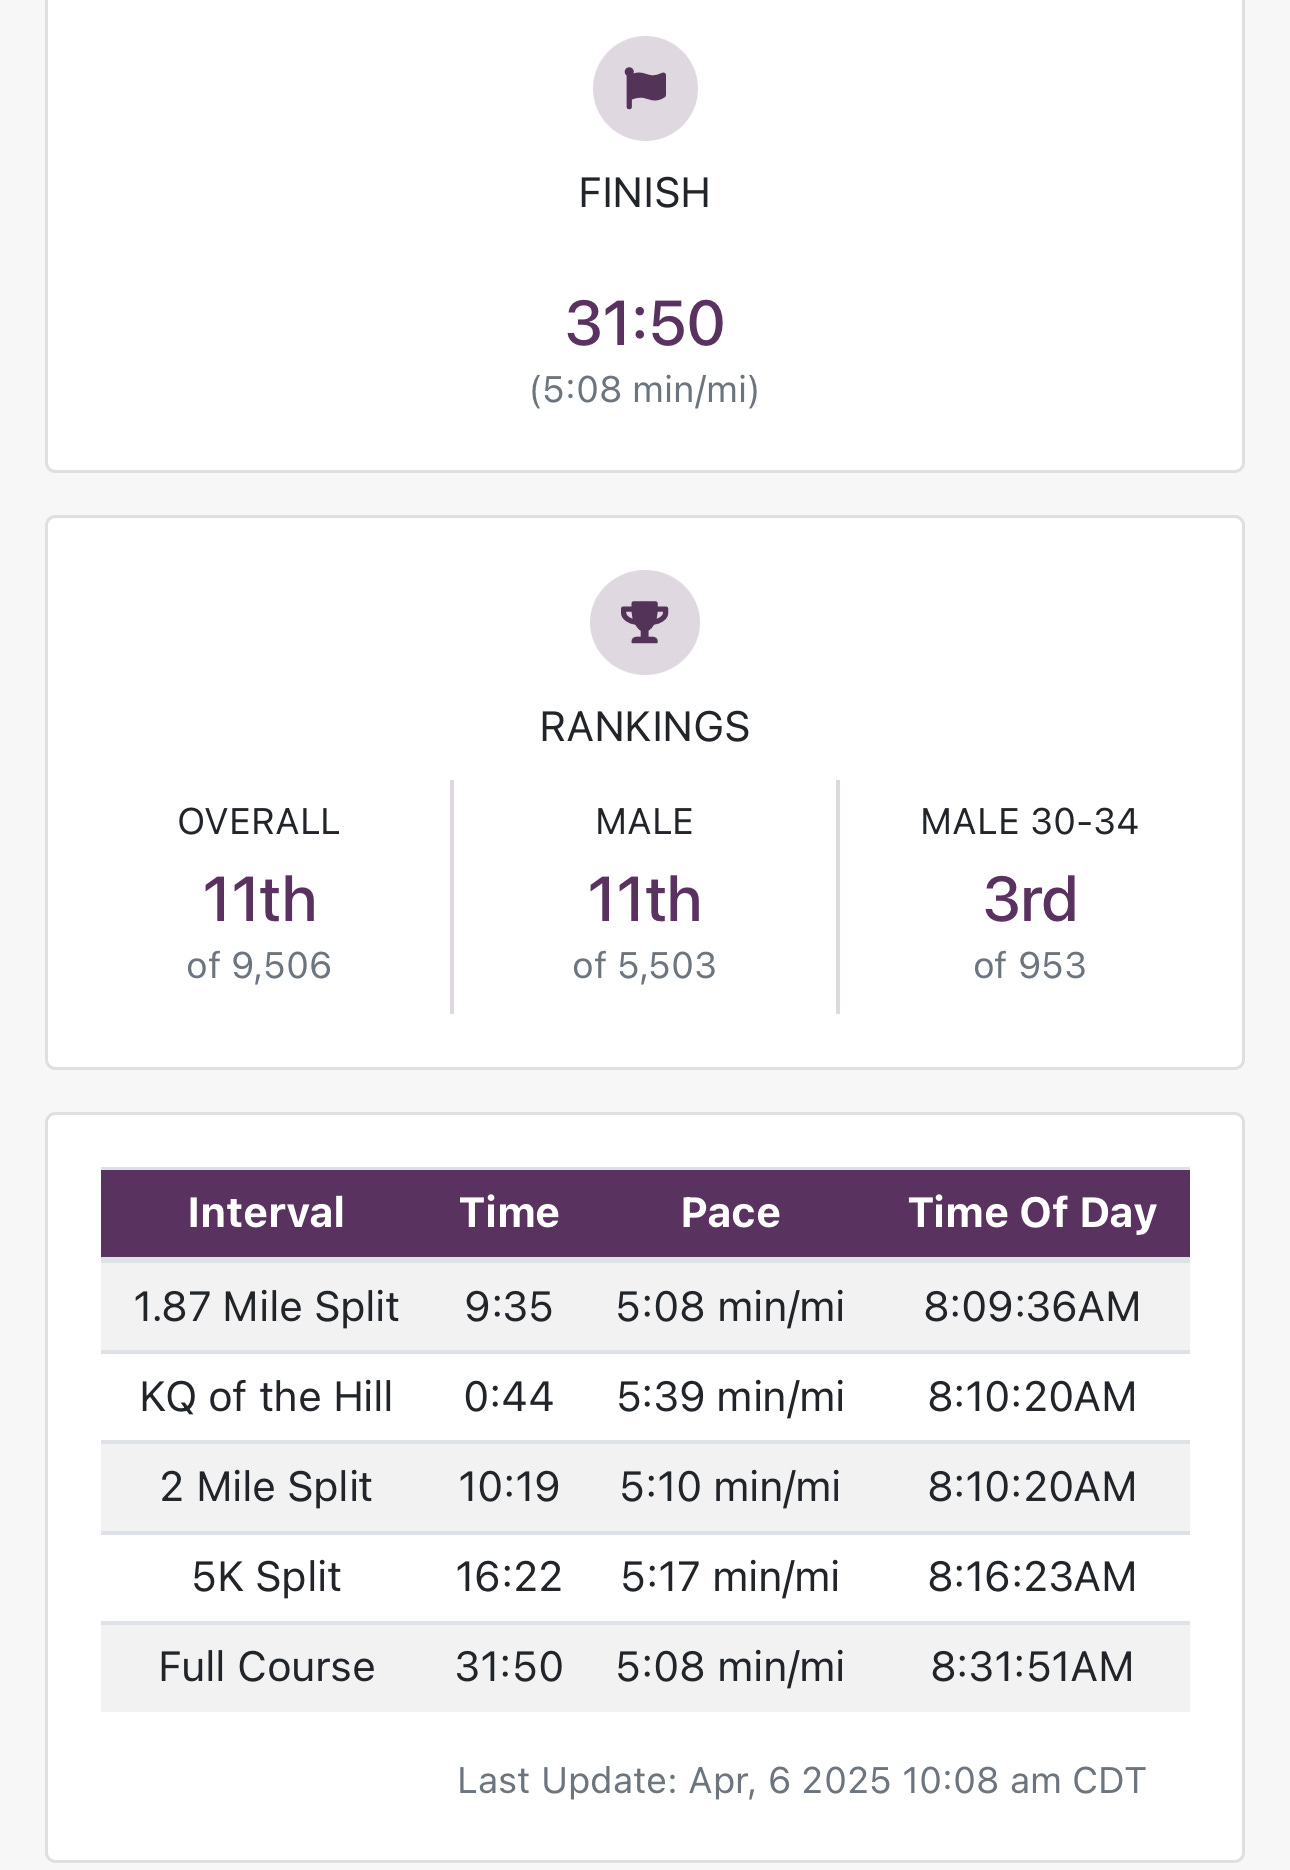The width and height of the screenshot is (1290, 1870).
Task: Open the Male 30-34 3rd ranking
Action: [1030, 899]
